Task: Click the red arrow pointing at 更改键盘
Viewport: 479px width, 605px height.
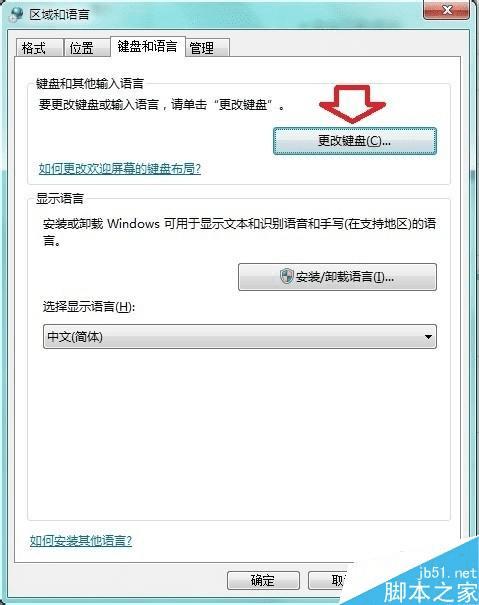Action: point(352,104)
